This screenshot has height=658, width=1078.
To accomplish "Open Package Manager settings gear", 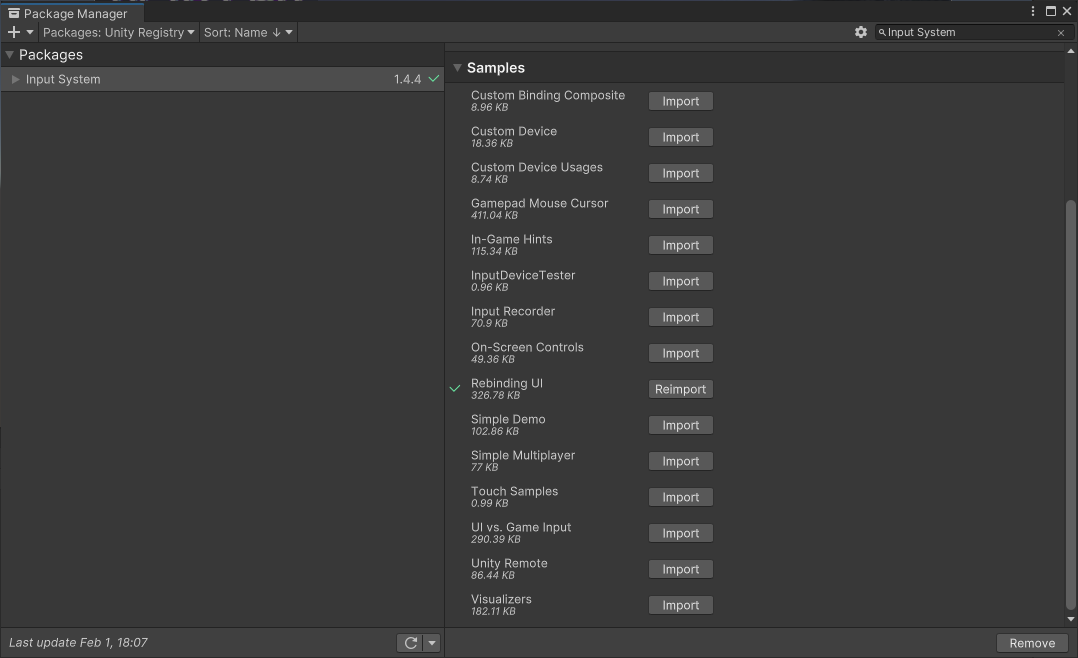I will point(861,32).
